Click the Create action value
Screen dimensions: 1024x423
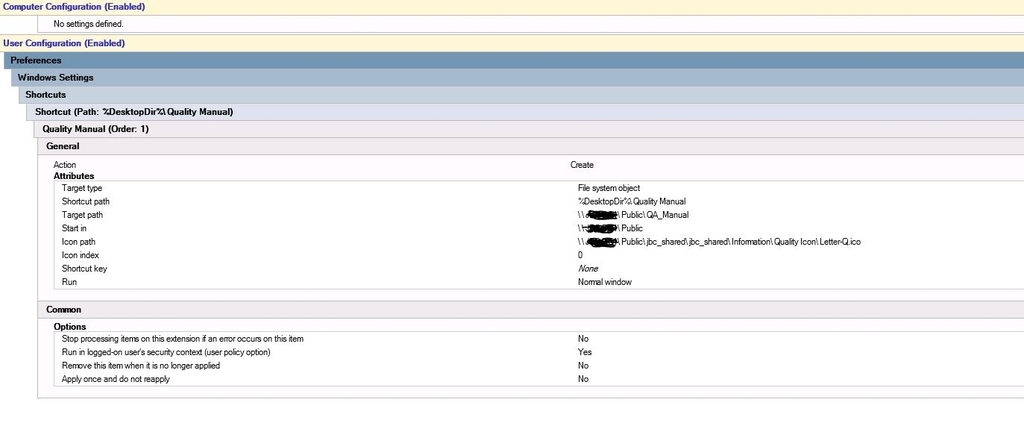[582, 165]
